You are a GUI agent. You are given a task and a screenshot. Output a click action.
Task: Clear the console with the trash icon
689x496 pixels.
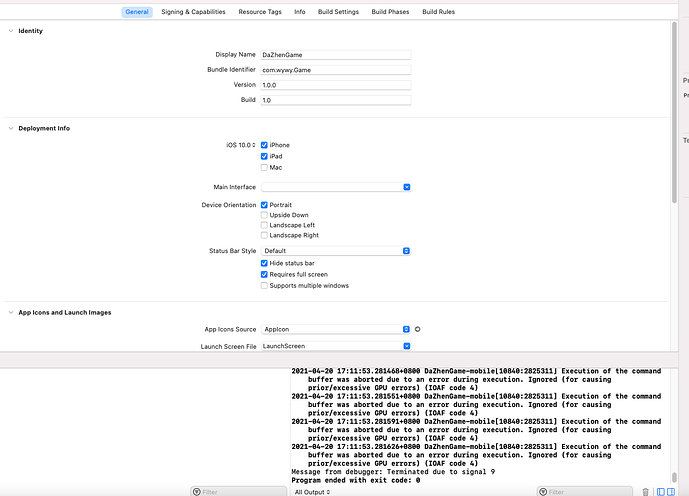645,492
